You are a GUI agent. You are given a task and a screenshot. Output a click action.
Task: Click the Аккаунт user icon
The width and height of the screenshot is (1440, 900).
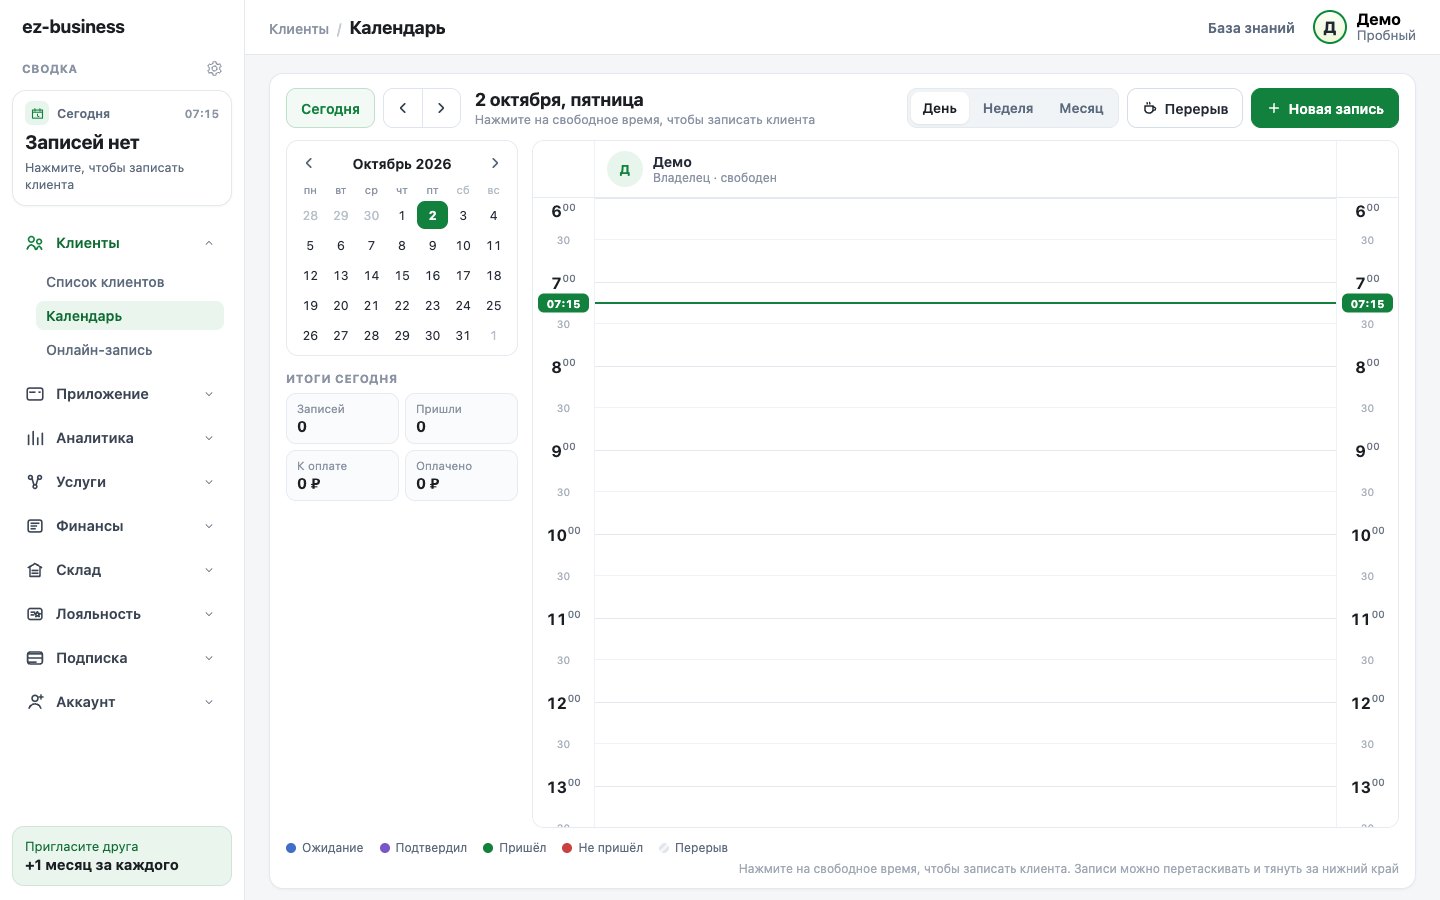35,702
